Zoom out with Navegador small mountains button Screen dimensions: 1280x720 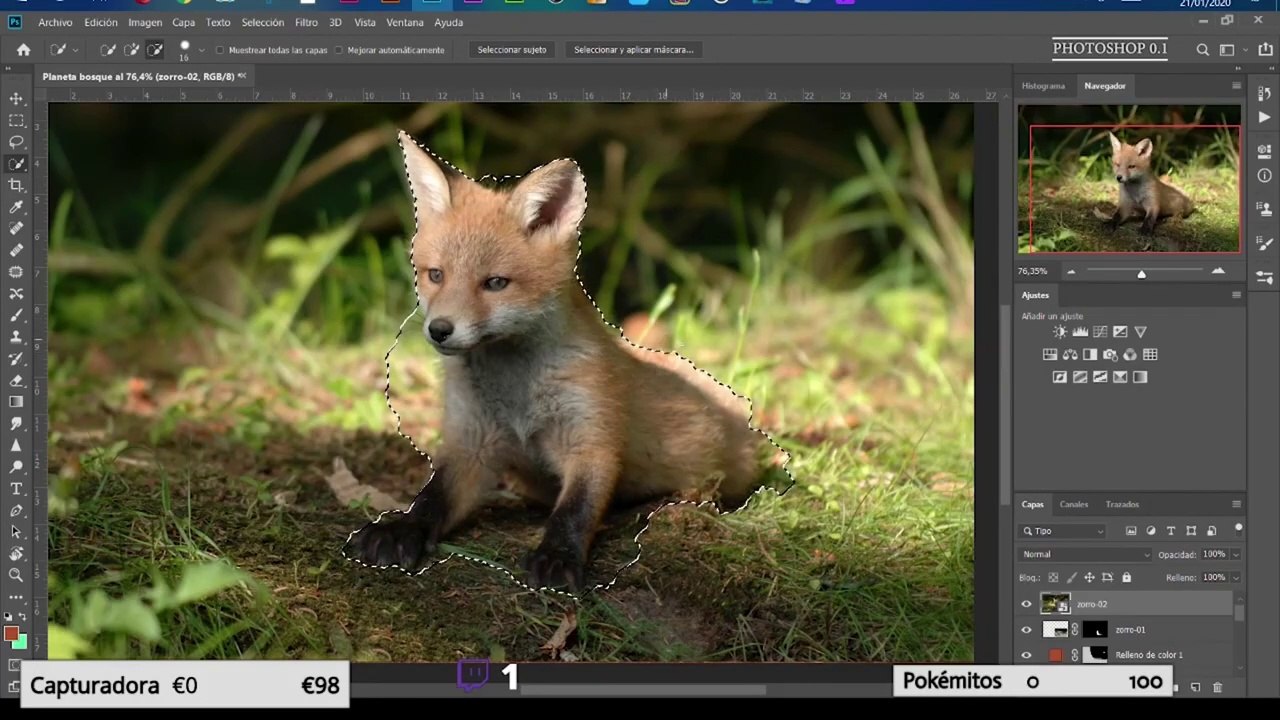coord(1071,272)
